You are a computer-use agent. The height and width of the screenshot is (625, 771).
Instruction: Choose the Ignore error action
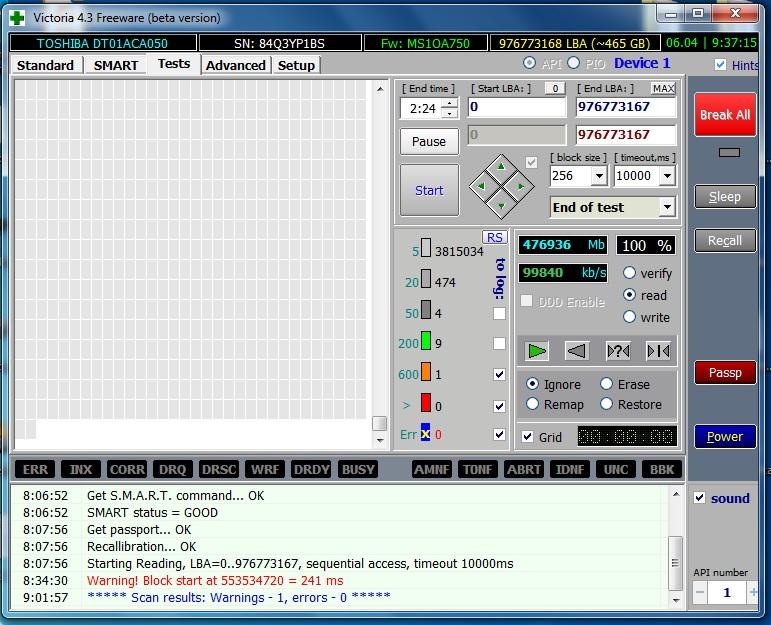click(x=532, y=384)
